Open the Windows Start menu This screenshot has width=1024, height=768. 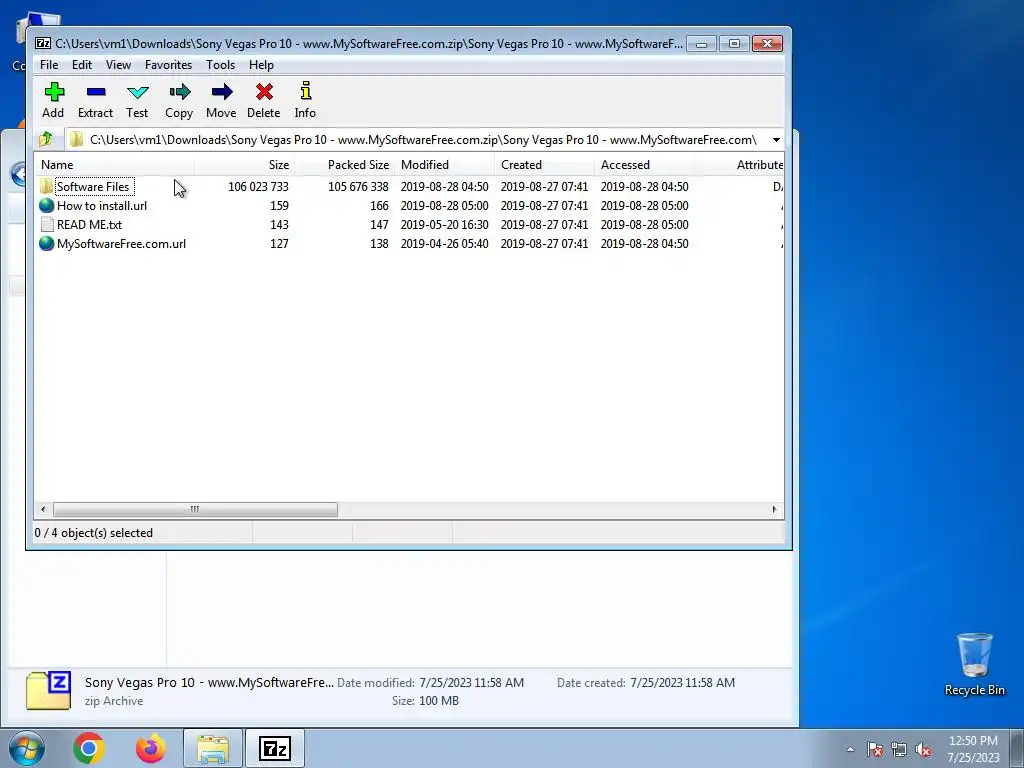(27, 748)
